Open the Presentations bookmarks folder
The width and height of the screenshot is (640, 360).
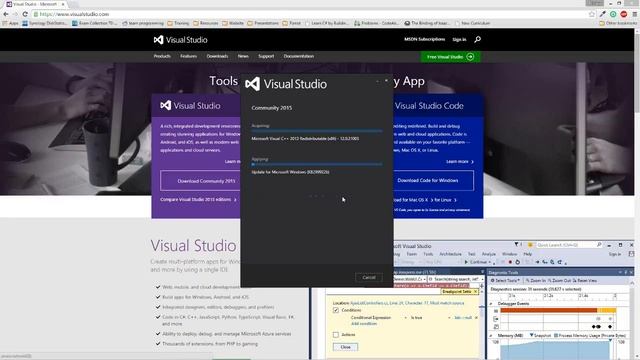pyautogui.click(x=263, y=23)
